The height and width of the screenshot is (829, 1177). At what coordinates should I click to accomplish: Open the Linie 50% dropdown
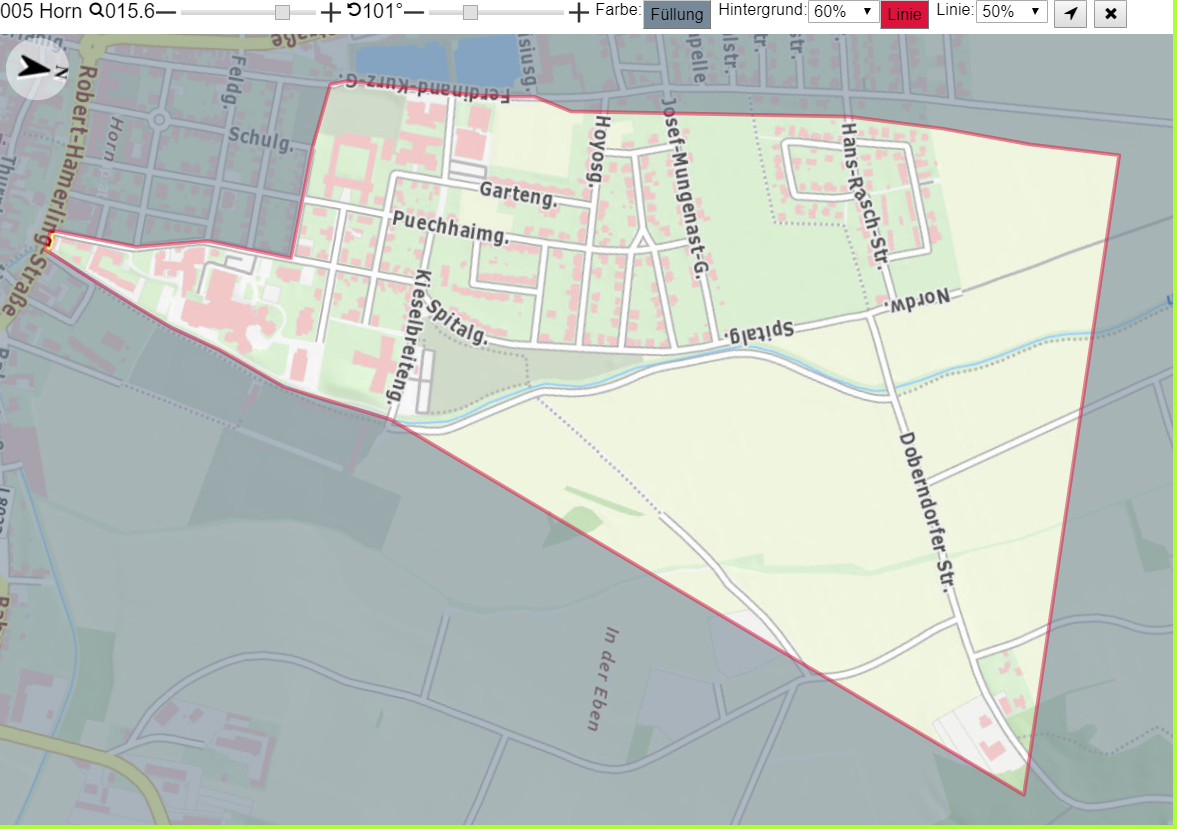click(x=1011, y=11)
